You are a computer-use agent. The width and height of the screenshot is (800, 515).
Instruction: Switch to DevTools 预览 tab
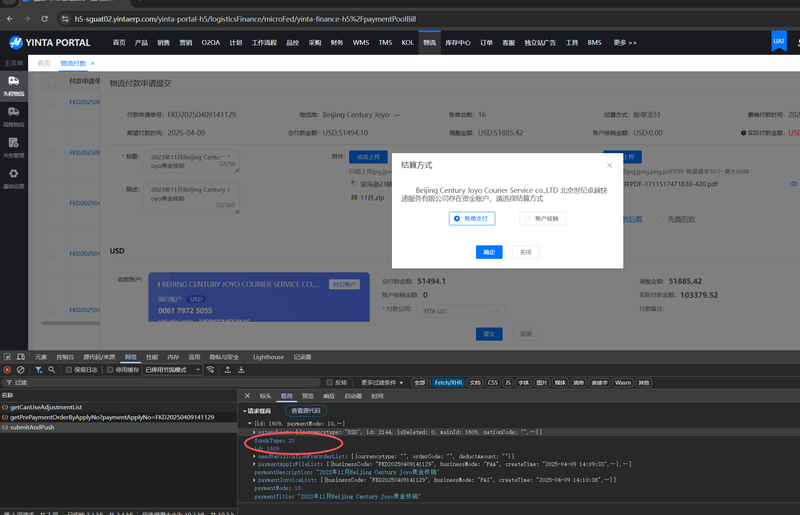pos(308,396)
